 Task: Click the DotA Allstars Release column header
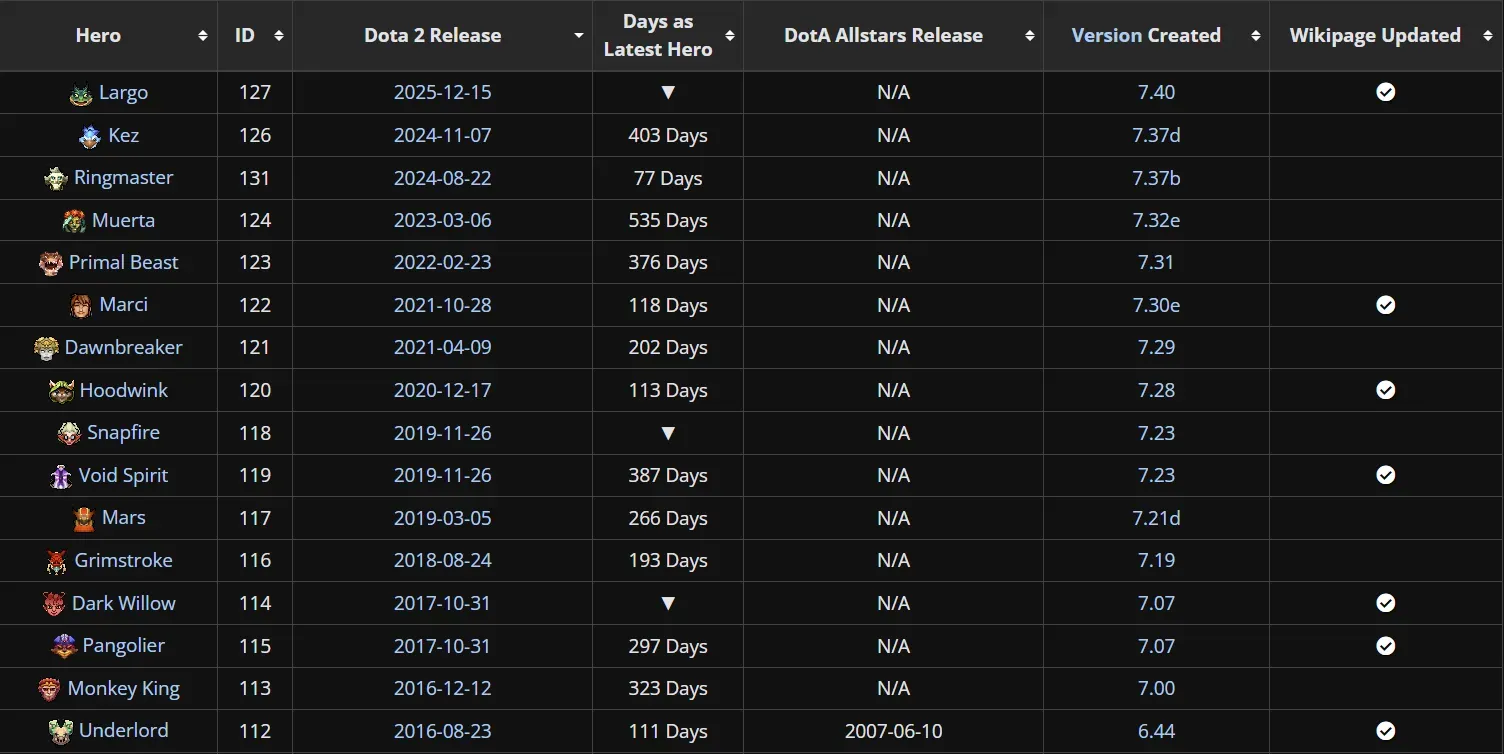coord(883,36)
